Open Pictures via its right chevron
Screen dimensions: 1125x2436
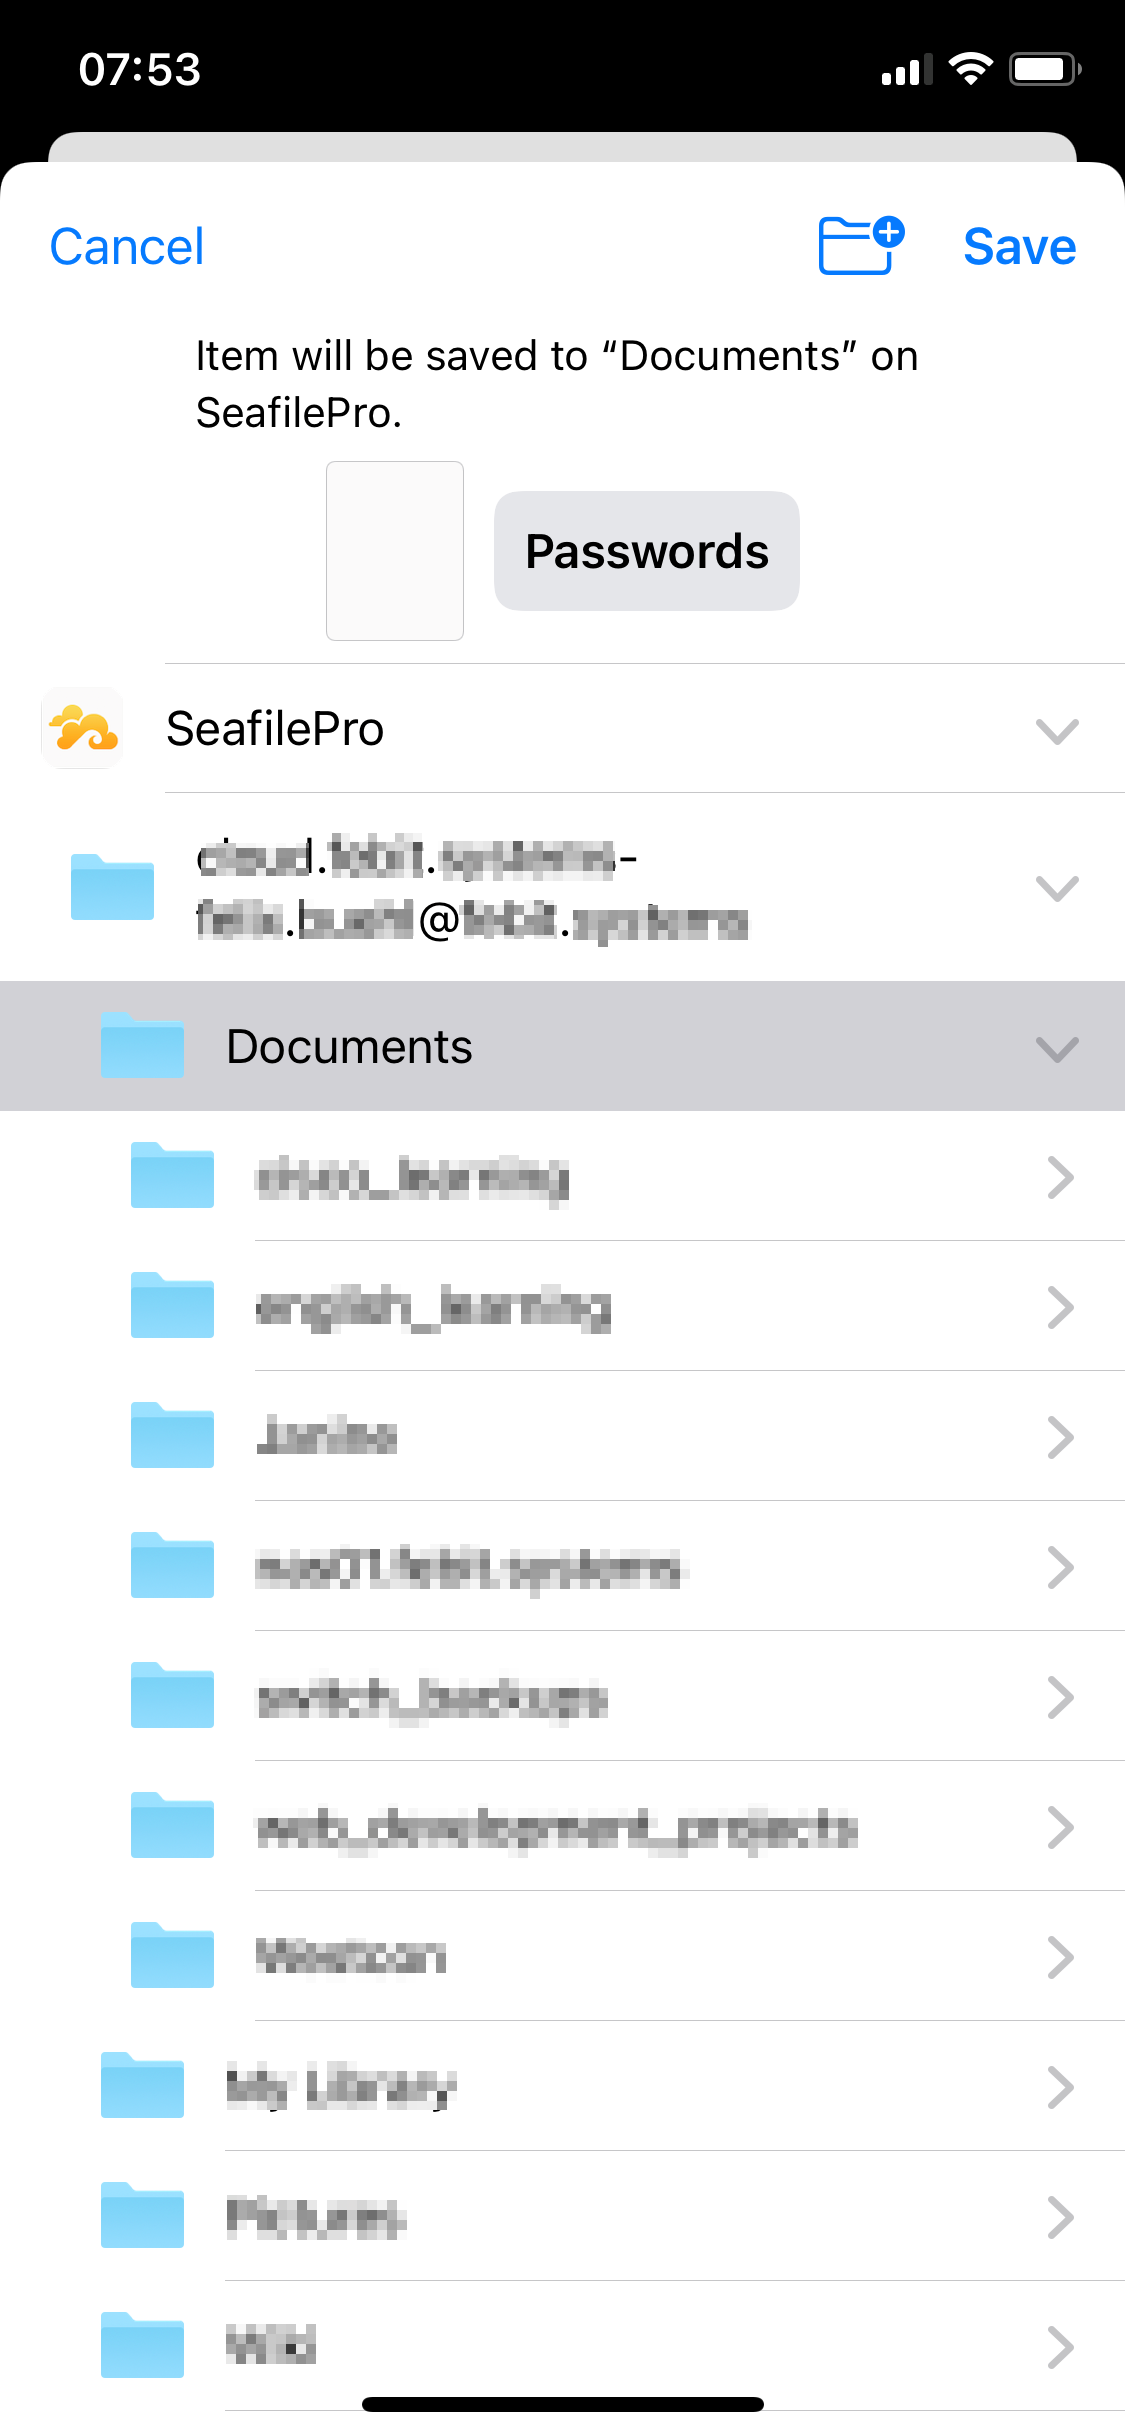tap(1062, 2218)
